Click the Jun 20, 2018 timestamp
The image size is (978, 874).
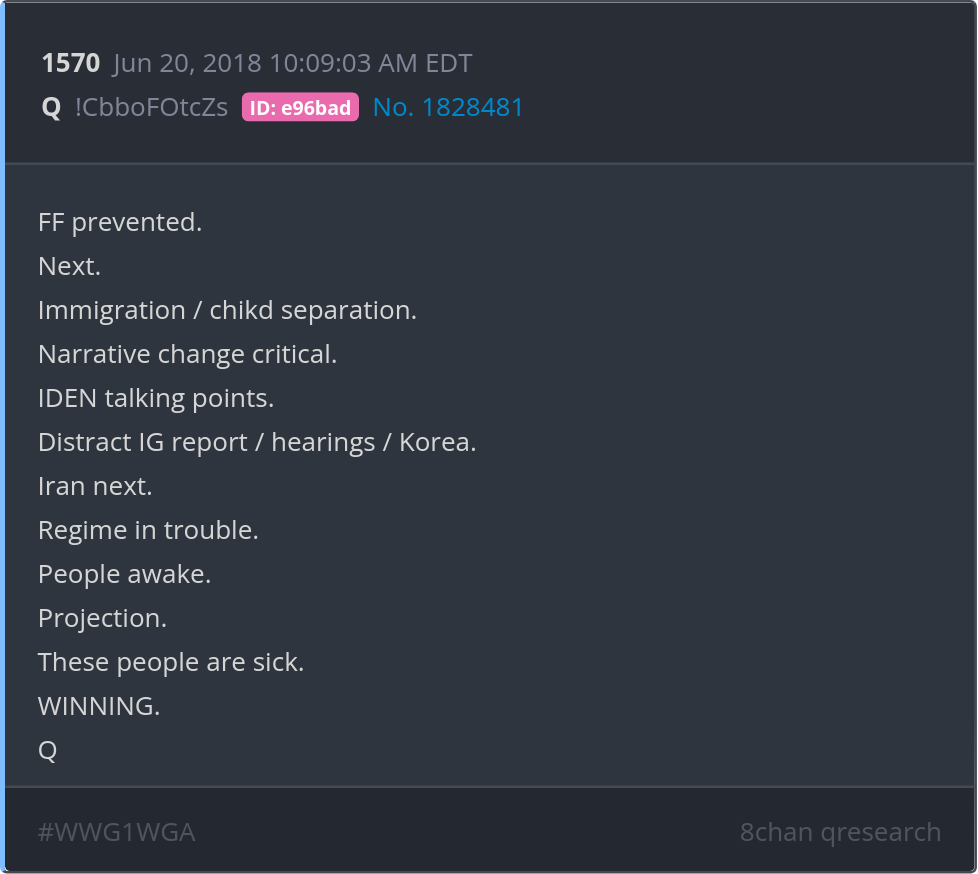(x=292, y=64)
